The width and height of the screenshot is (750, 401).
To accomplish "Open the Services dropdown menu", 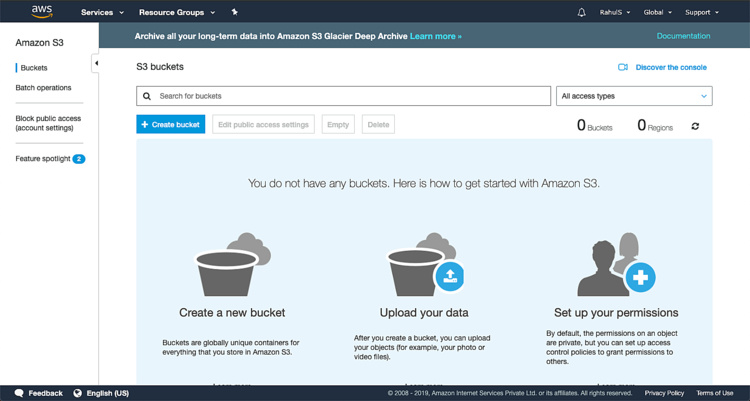I will [102, 12].
